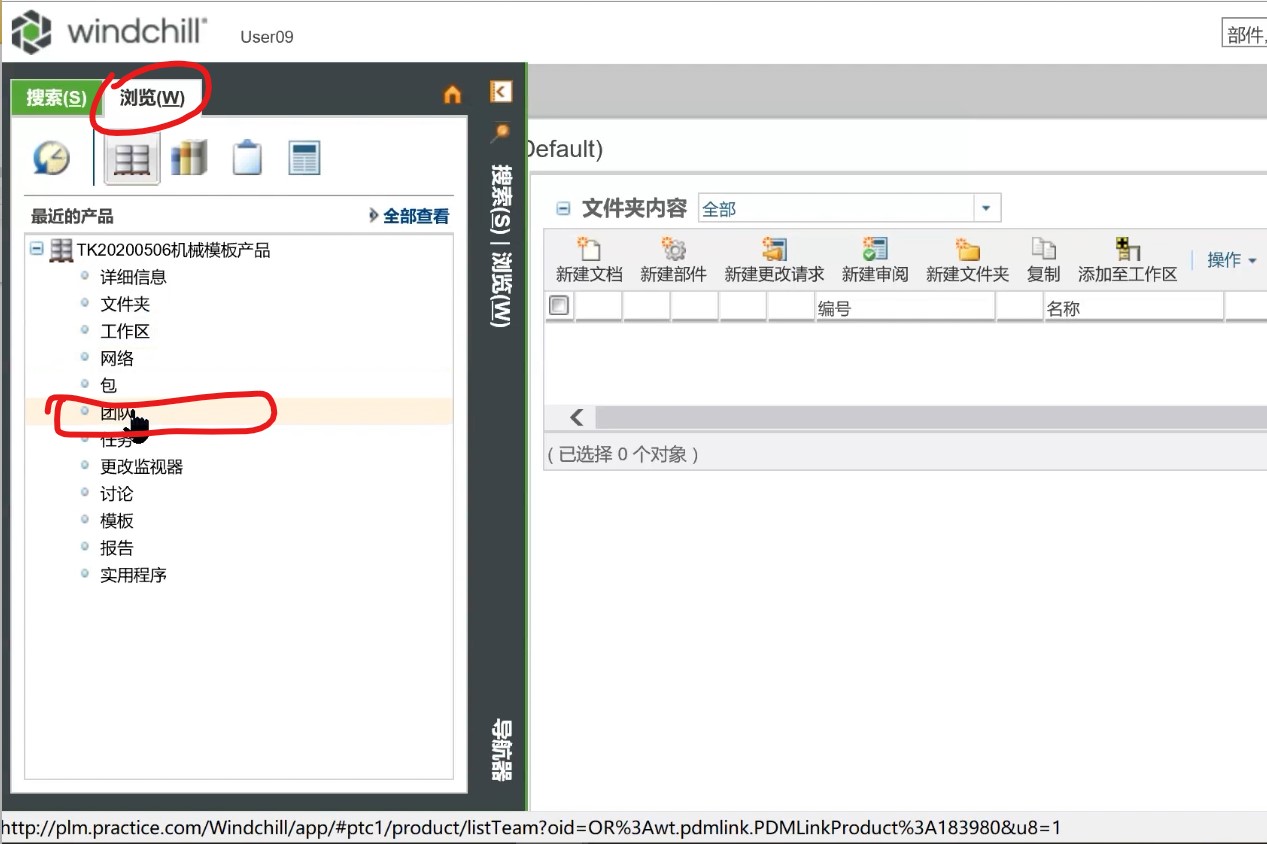Viewport: 1267px width, 844px height.
Task: Sort by 编号 column header
Action: [904, 308]
